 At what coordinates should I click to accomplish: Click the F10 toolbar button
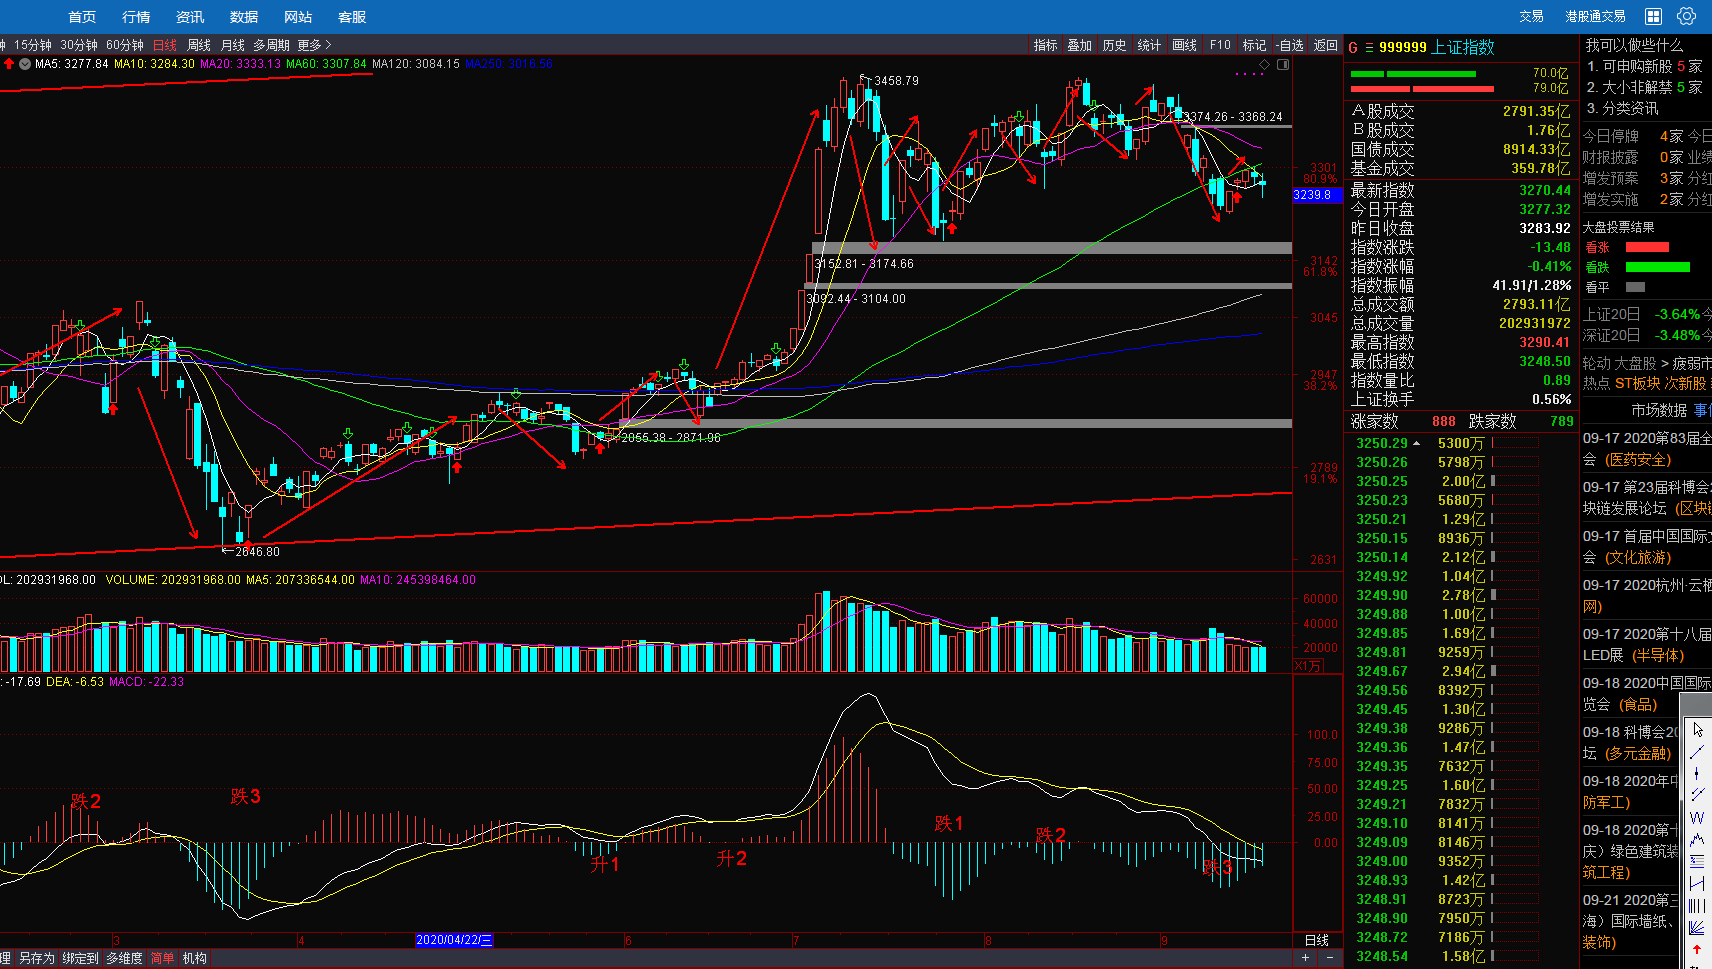(x=1220, y=45)
